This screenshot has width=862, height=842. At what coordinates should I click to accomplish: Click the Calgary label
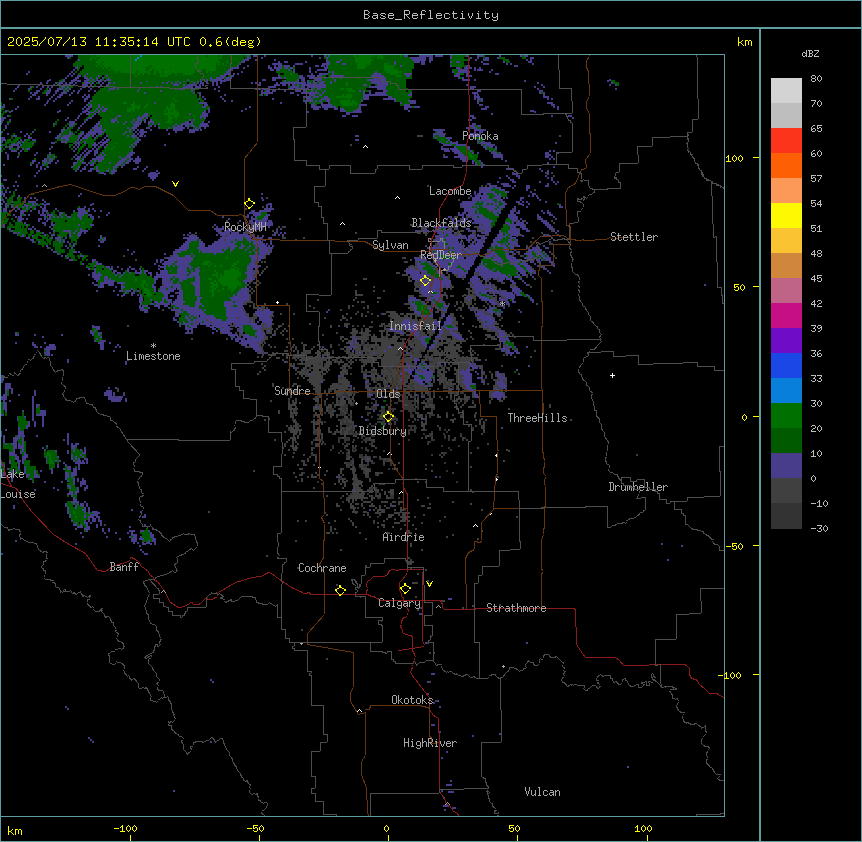(399, 603)
